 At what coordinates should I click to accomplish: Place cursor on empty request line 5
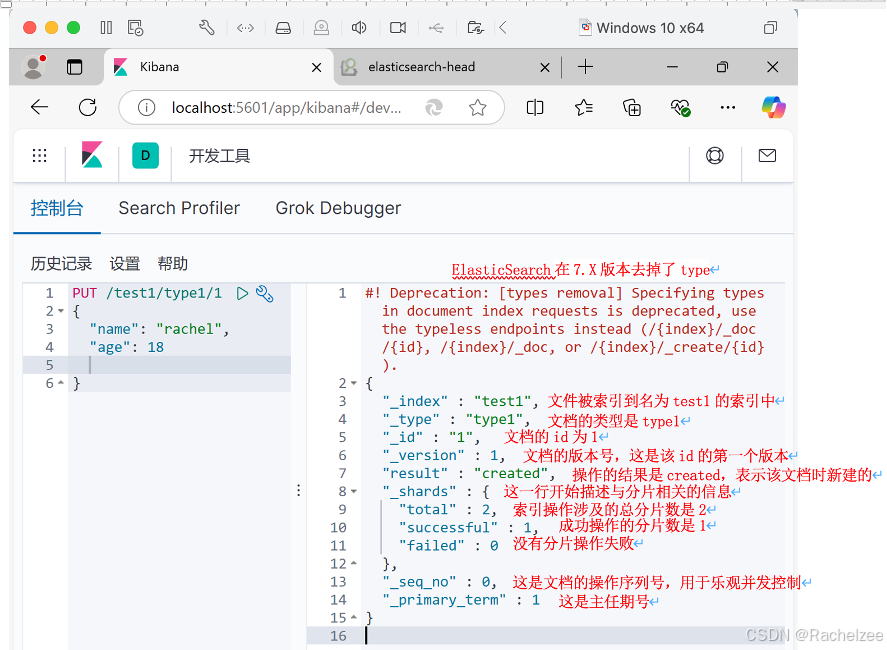click(x=179, y=365)
